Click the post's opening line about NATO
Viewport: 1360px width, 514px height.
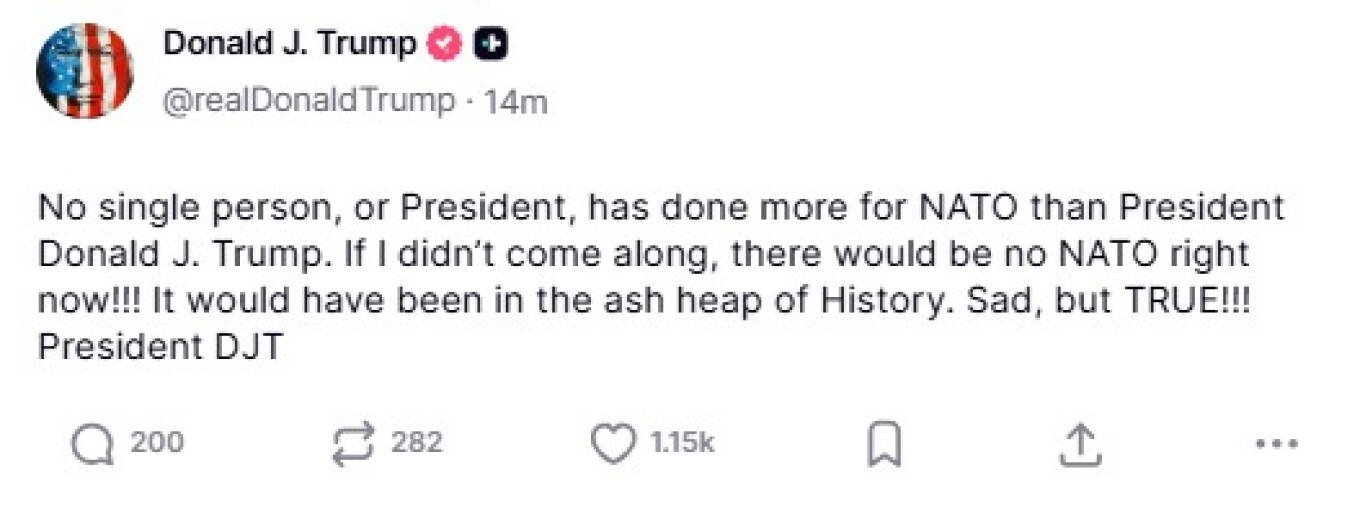pos(660,208)
